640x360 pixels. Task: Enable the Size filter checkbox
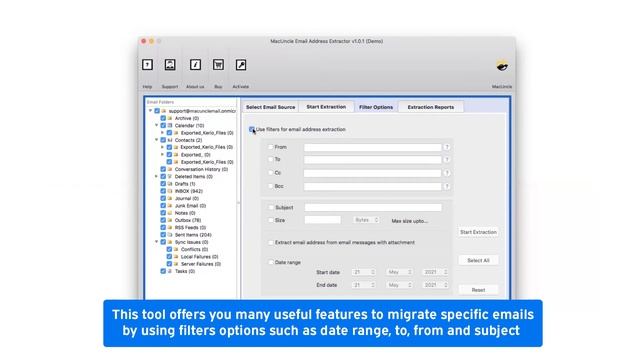click(x=271, y=220)
